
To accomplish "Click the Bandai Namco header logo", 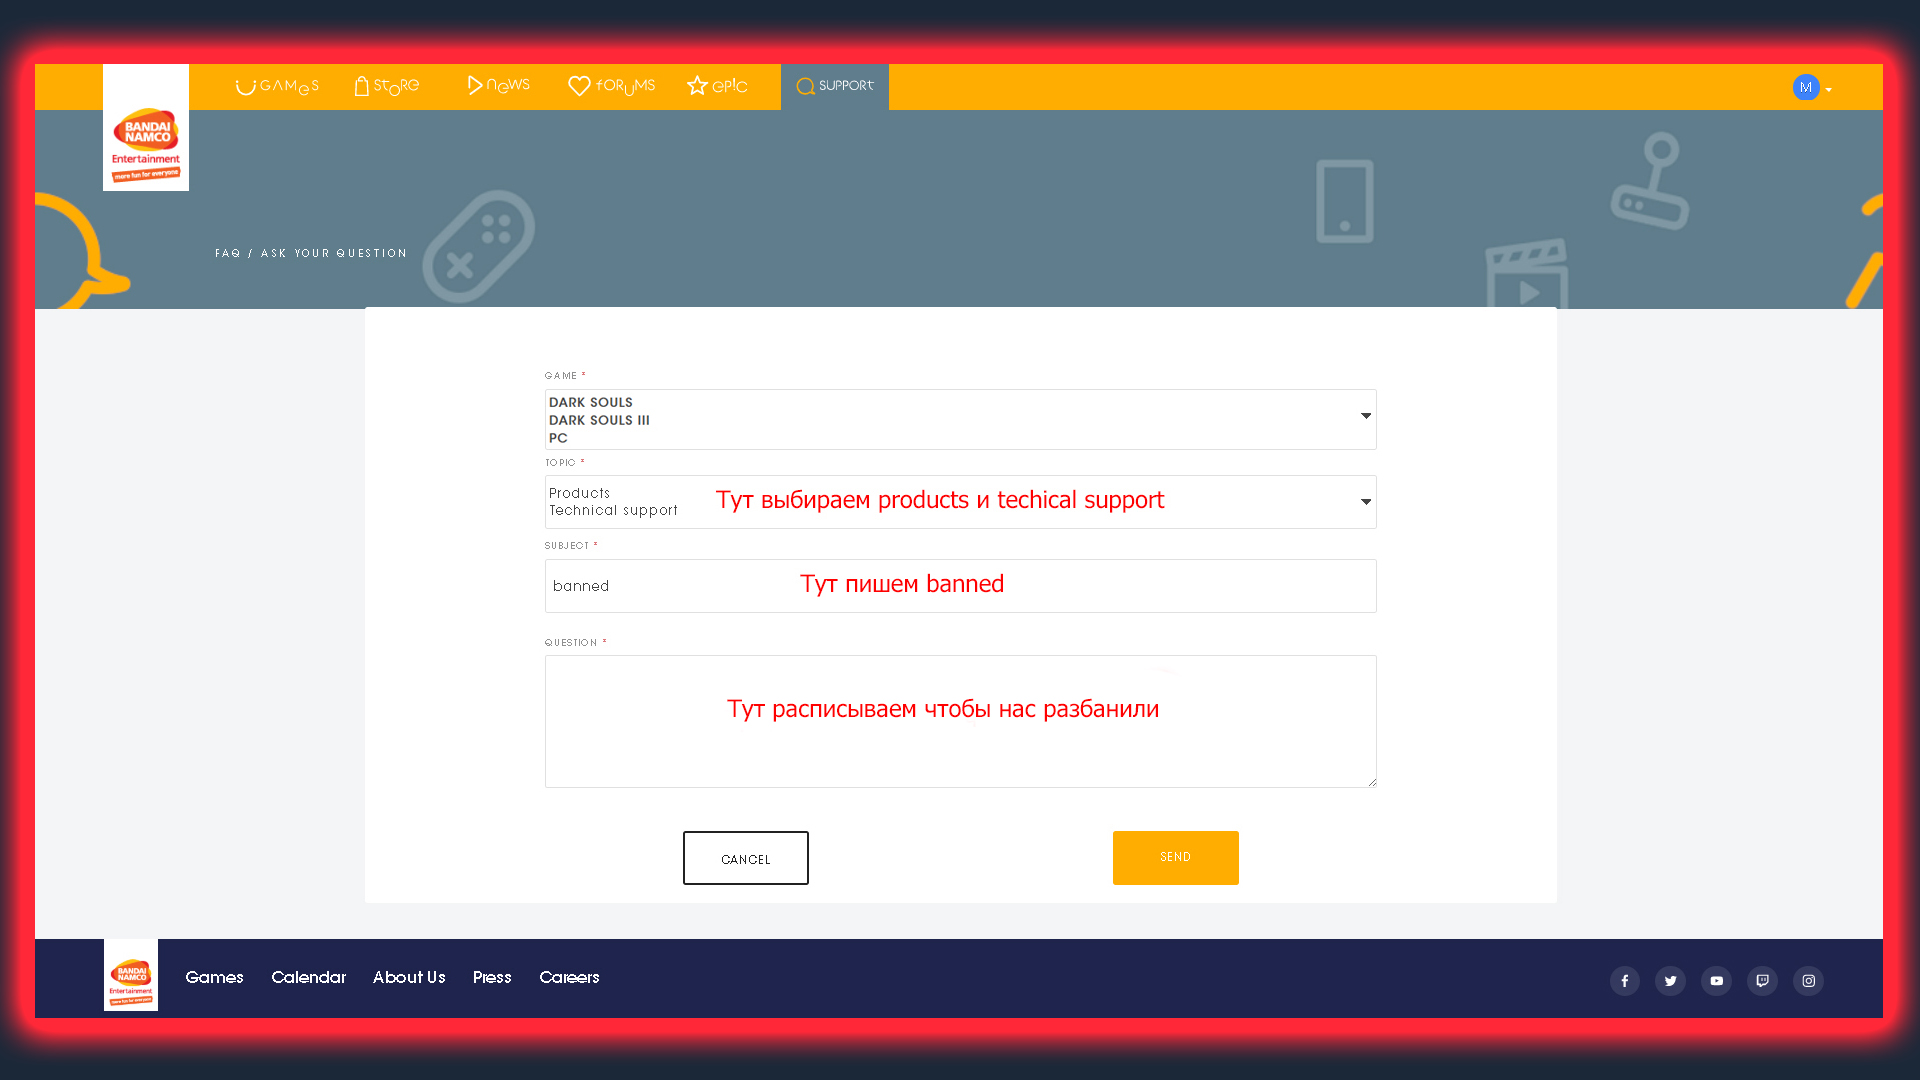I will [146, 128].
